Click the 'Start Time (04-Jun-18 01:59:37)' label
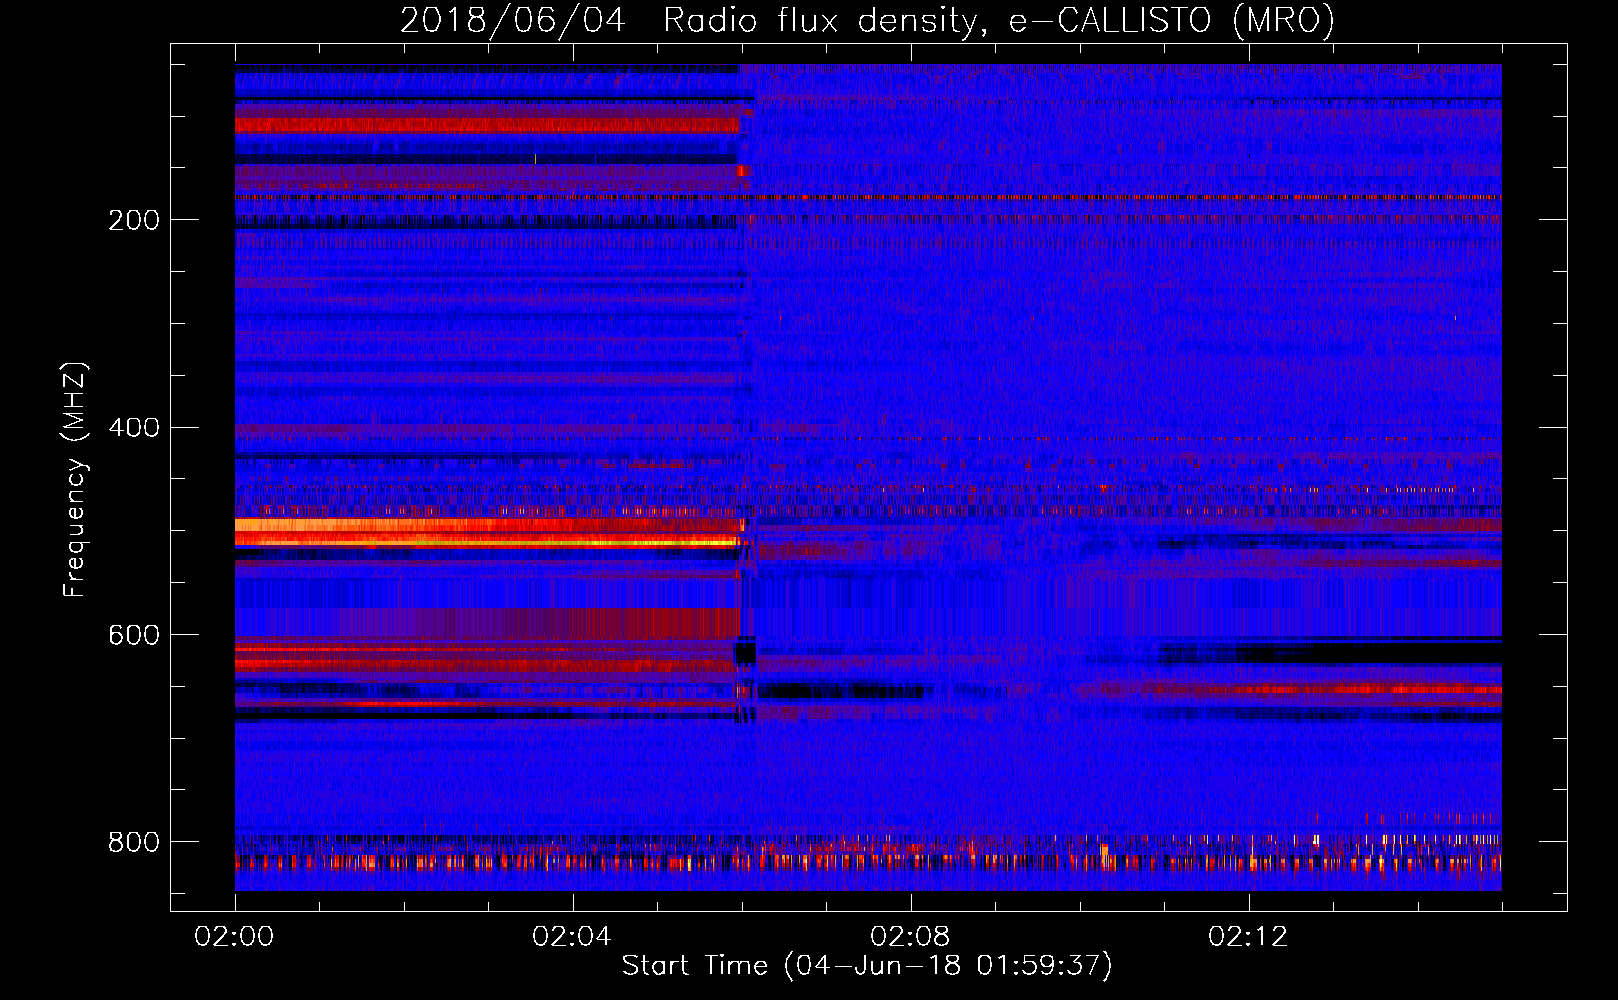This screenshot has width=1618, height=1000. (x=867, y=966)
